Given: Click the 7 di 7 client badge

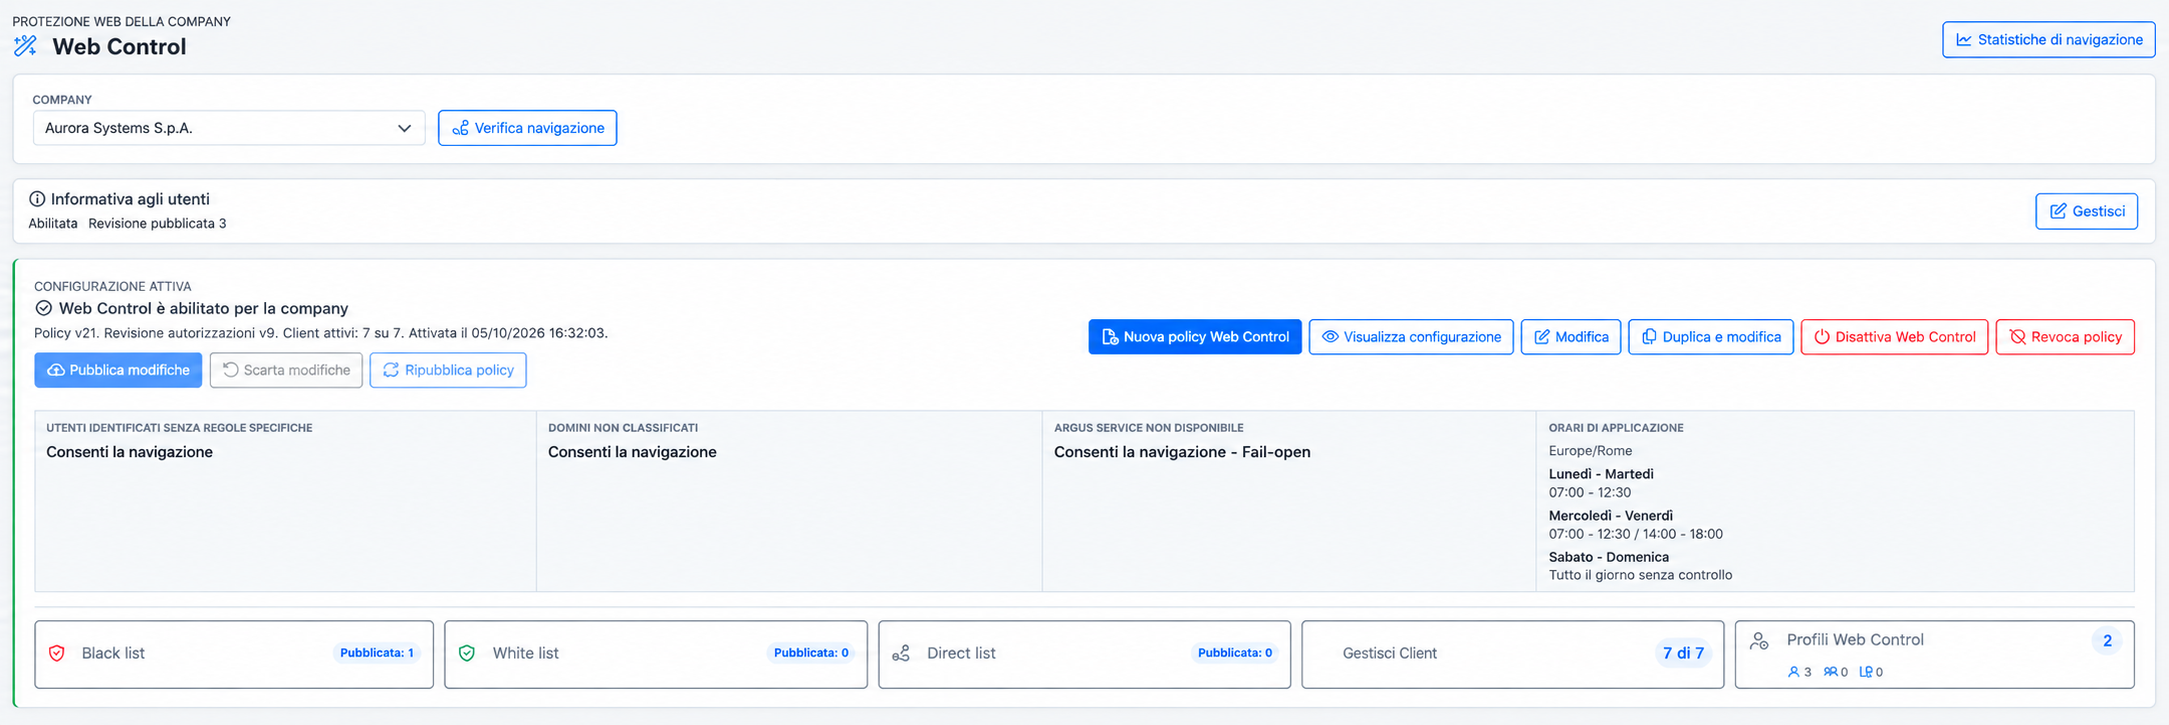Looking at the screenshot, I should [x=1683, y=653].
